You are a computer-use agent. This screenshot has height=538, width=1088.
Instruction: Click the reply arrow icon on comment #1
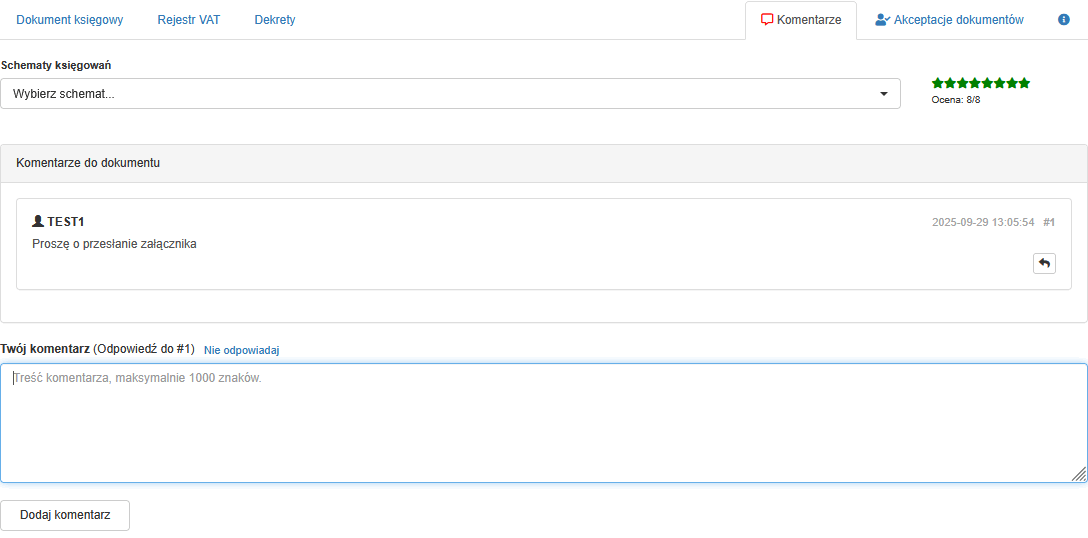(x=1044, y=263)
